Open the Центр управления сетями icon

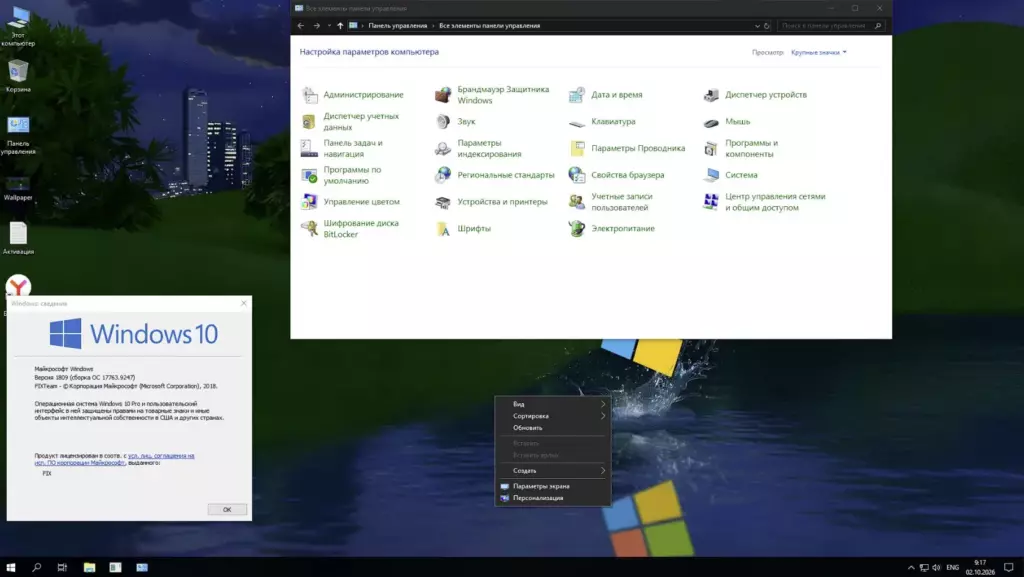[711, 202]
